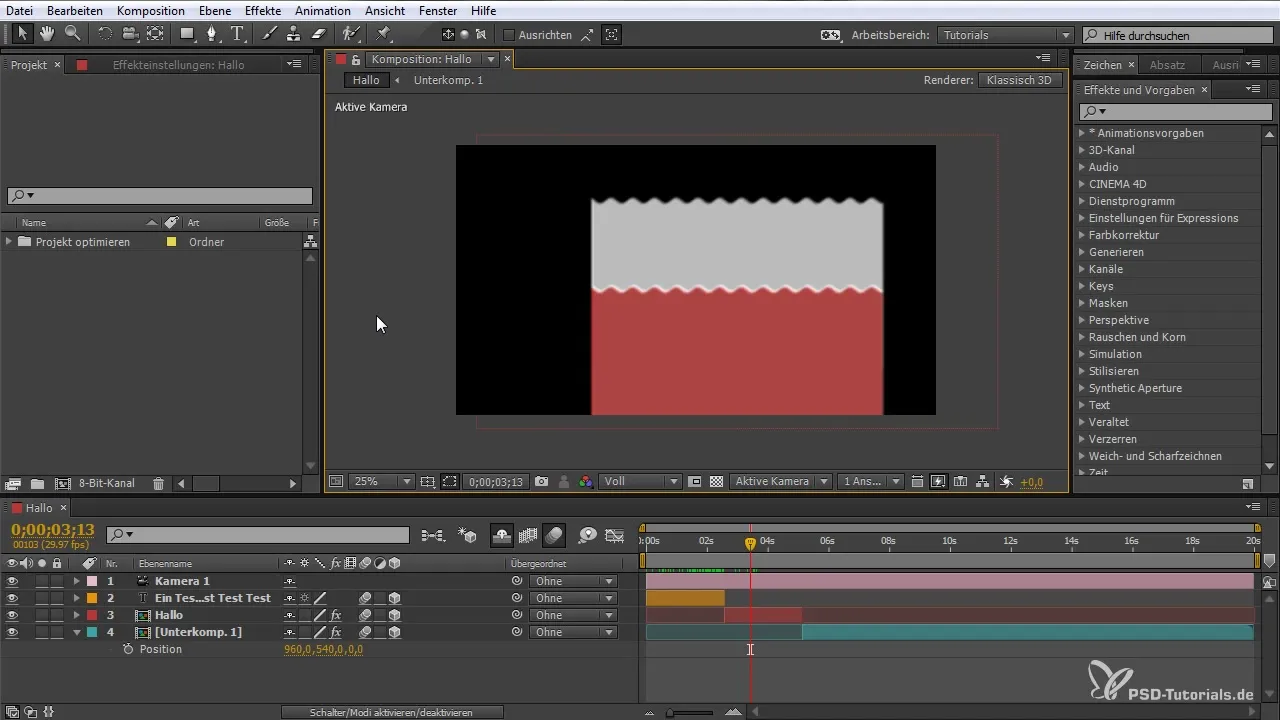The width and height of the screenshot is (1280, 720).
Task: Hide the Hallo layer
Action: [x=12, y=615]
